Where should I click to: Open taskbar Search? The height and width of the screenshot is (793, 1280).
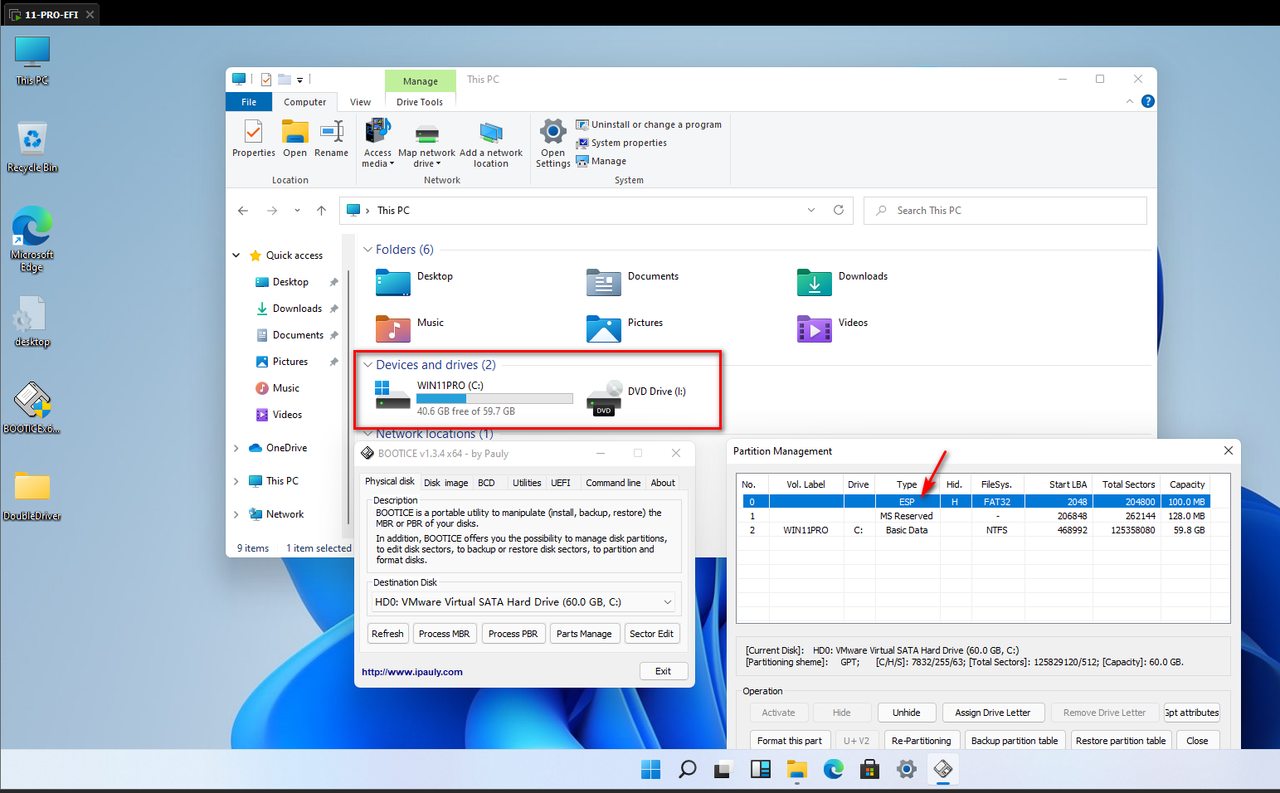click(687, 769)
